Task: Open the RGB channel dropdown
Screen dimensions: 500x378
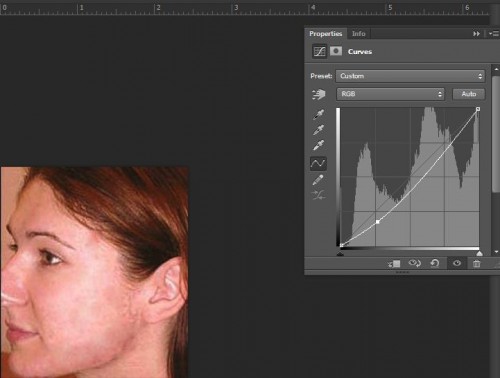Action: pos(391,94)
